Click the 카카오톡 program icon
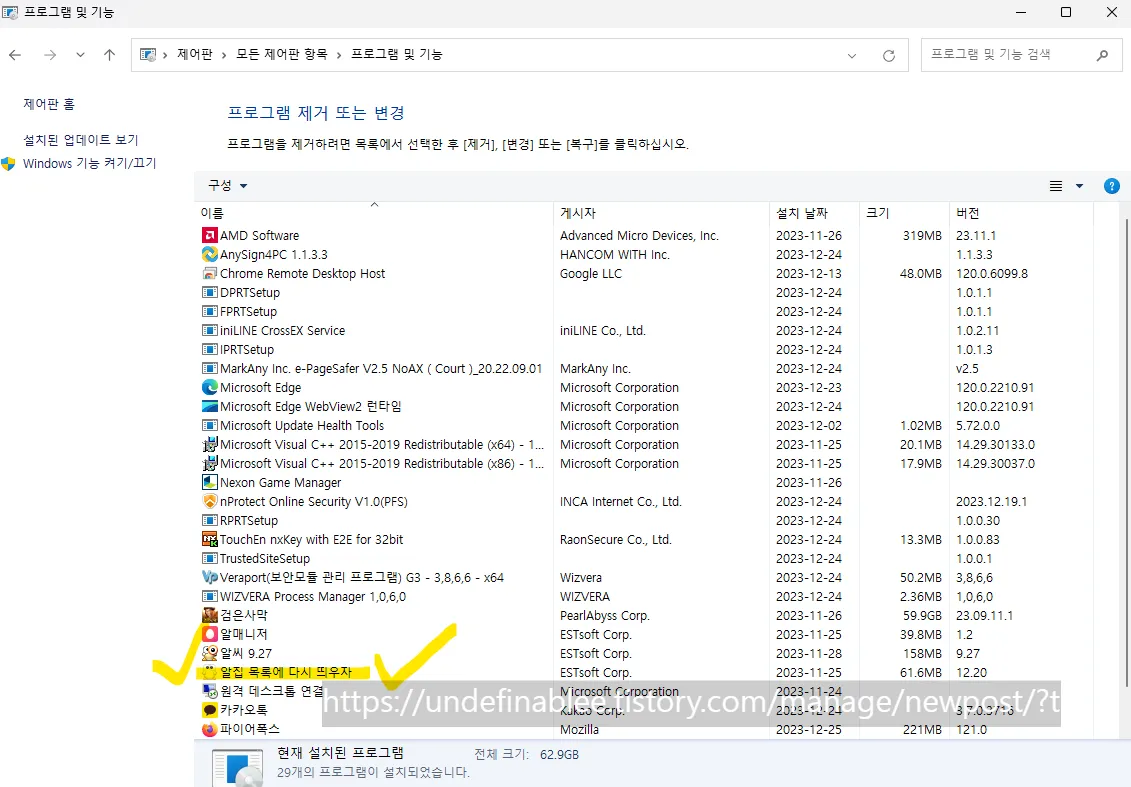Image resolution: width=1131 pixels, height=787 pixels. tap(209, 710)
